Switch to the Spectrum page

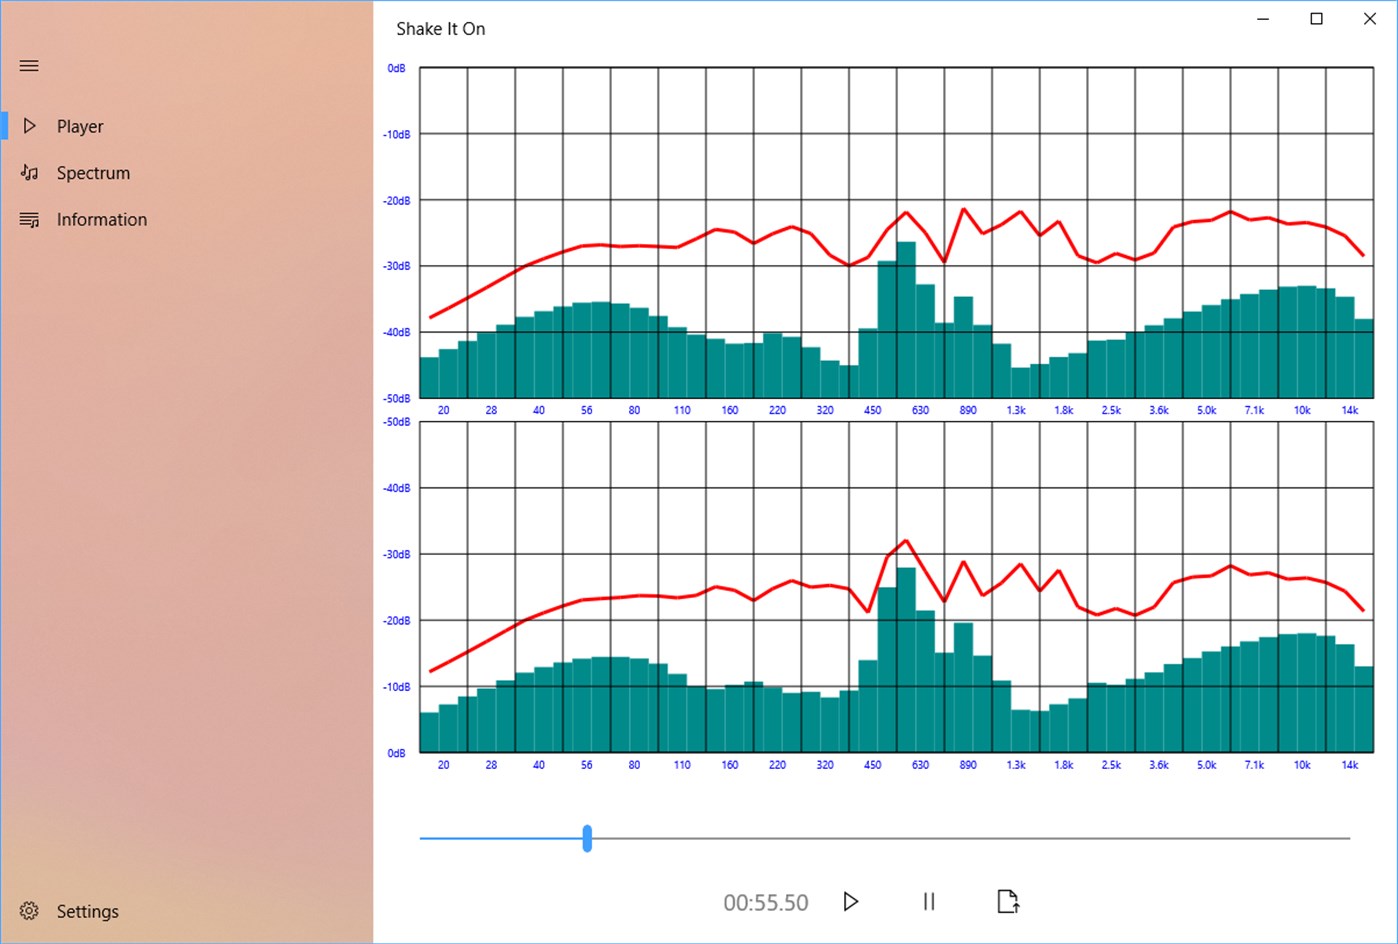pyautogui.click(x=93, y=172)
